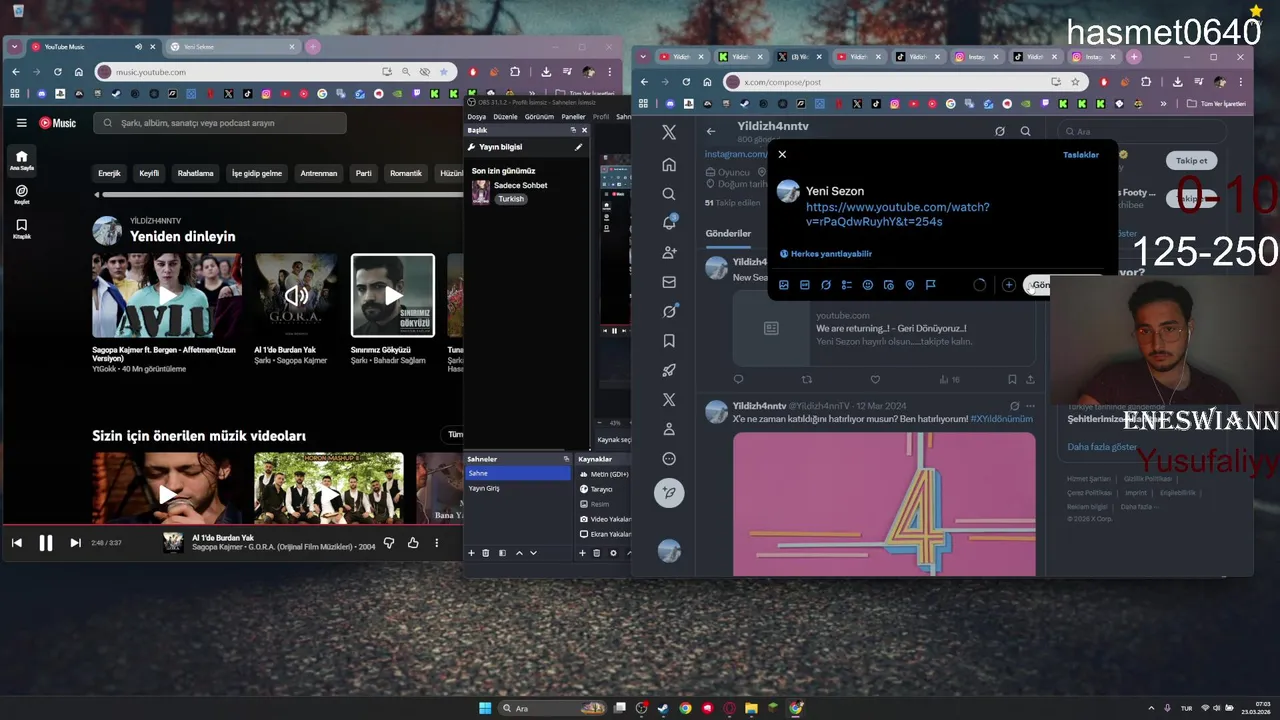Open YouTube Music hamburger menu
The image size is (1280, 720).
(x=21, y=123)
